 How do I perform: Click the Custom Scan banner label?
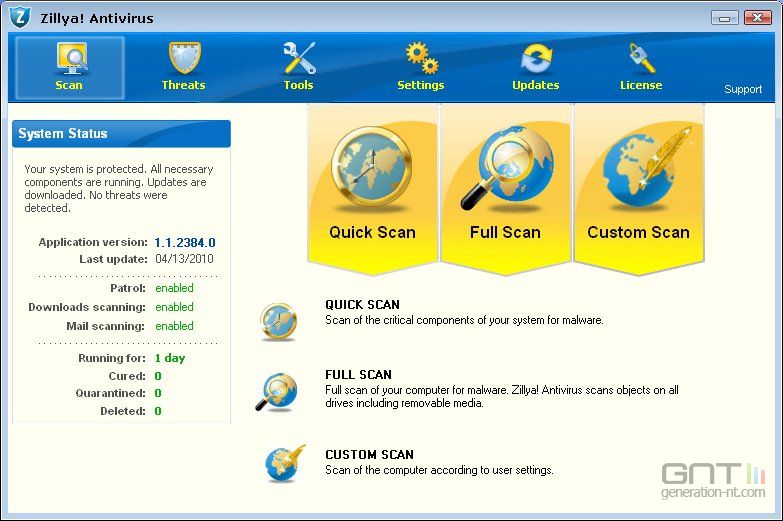[x=639, y=232]
